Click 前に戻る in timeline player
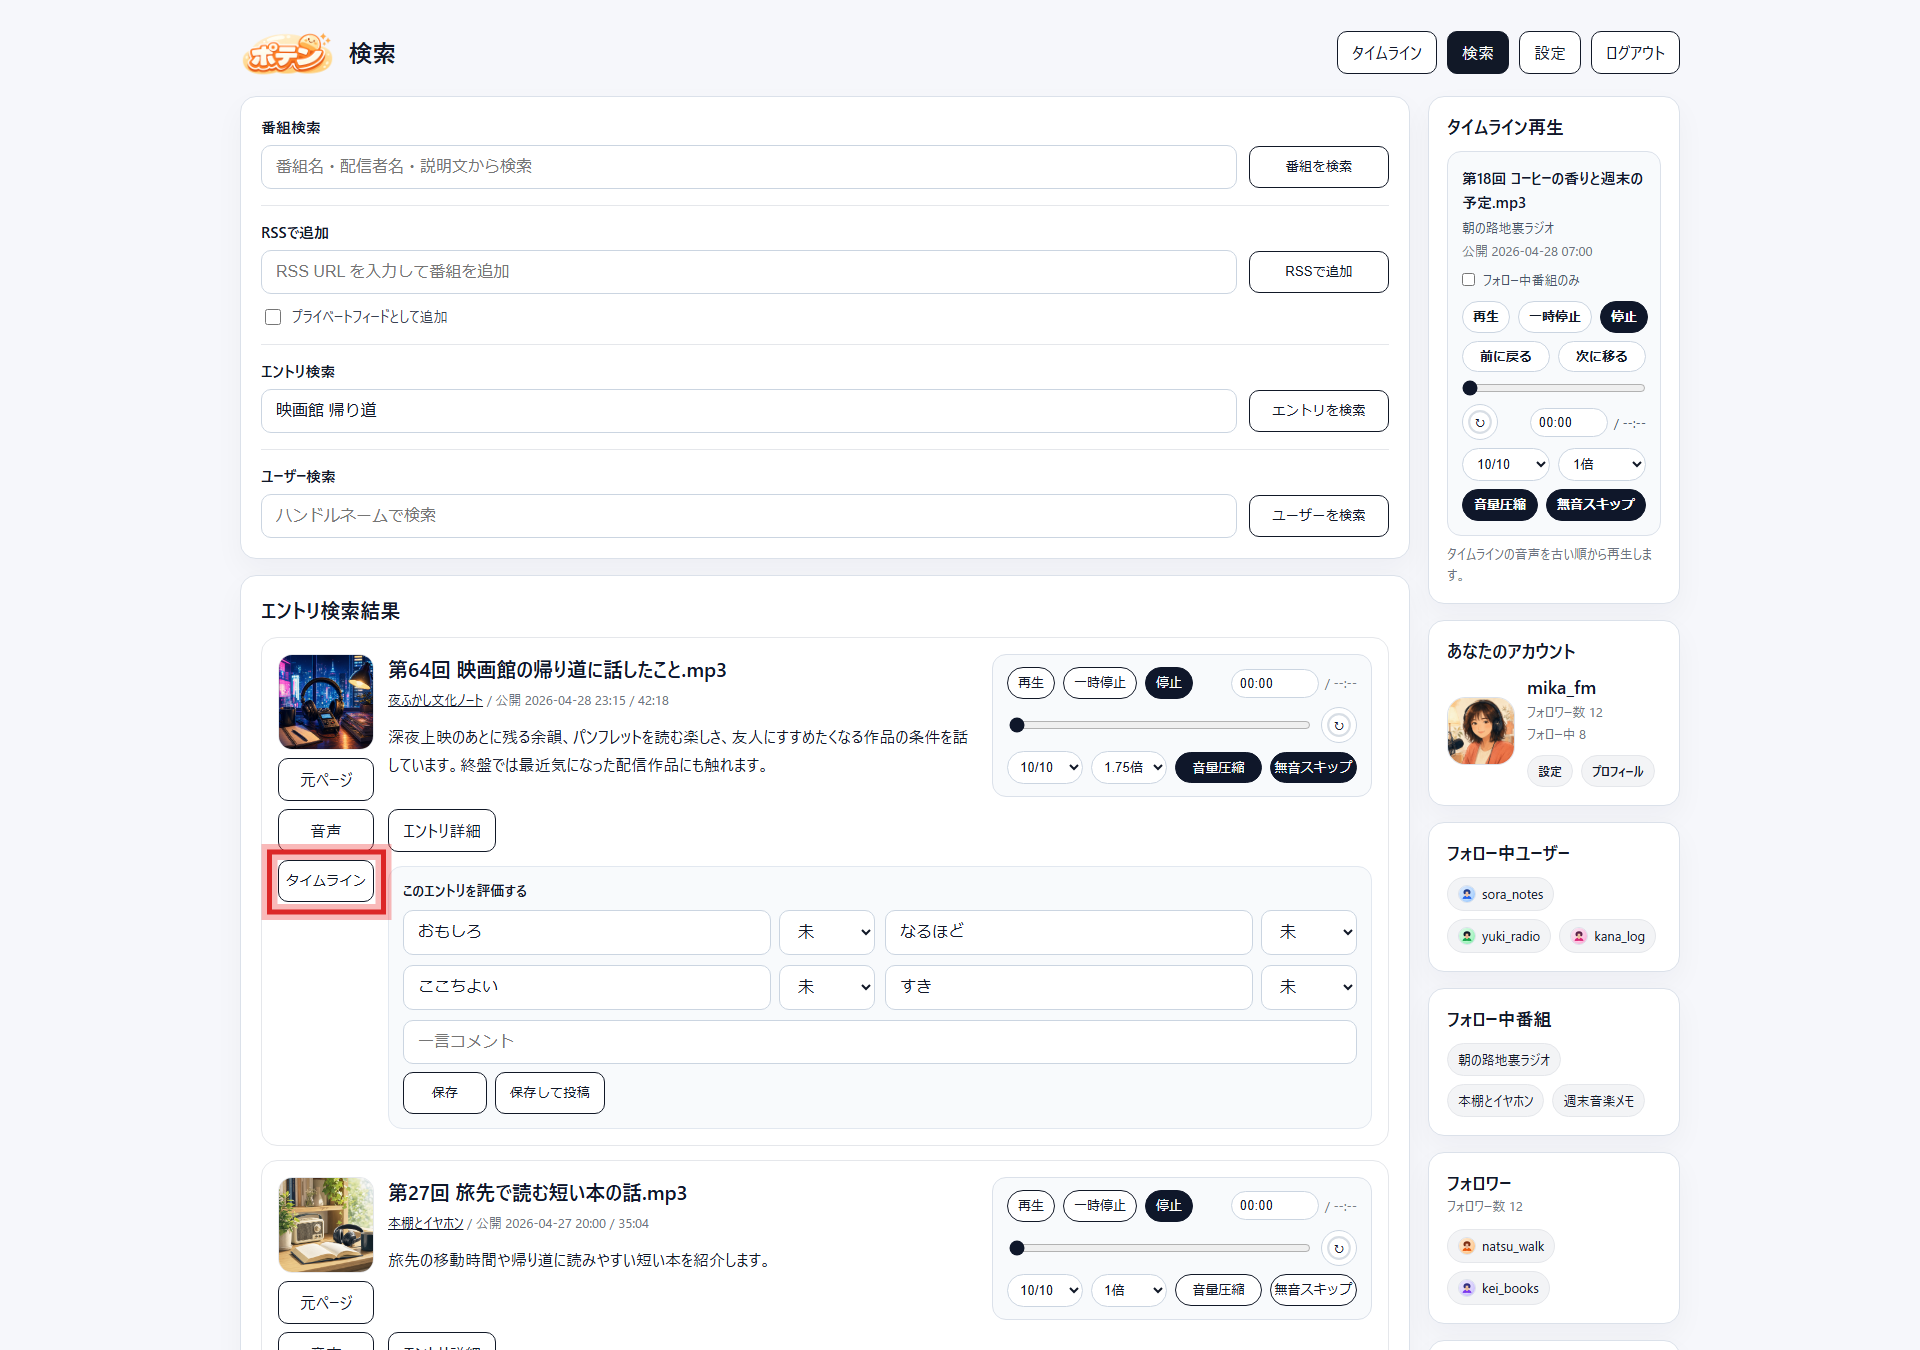1920x1350 pixels. (1506, 357)
